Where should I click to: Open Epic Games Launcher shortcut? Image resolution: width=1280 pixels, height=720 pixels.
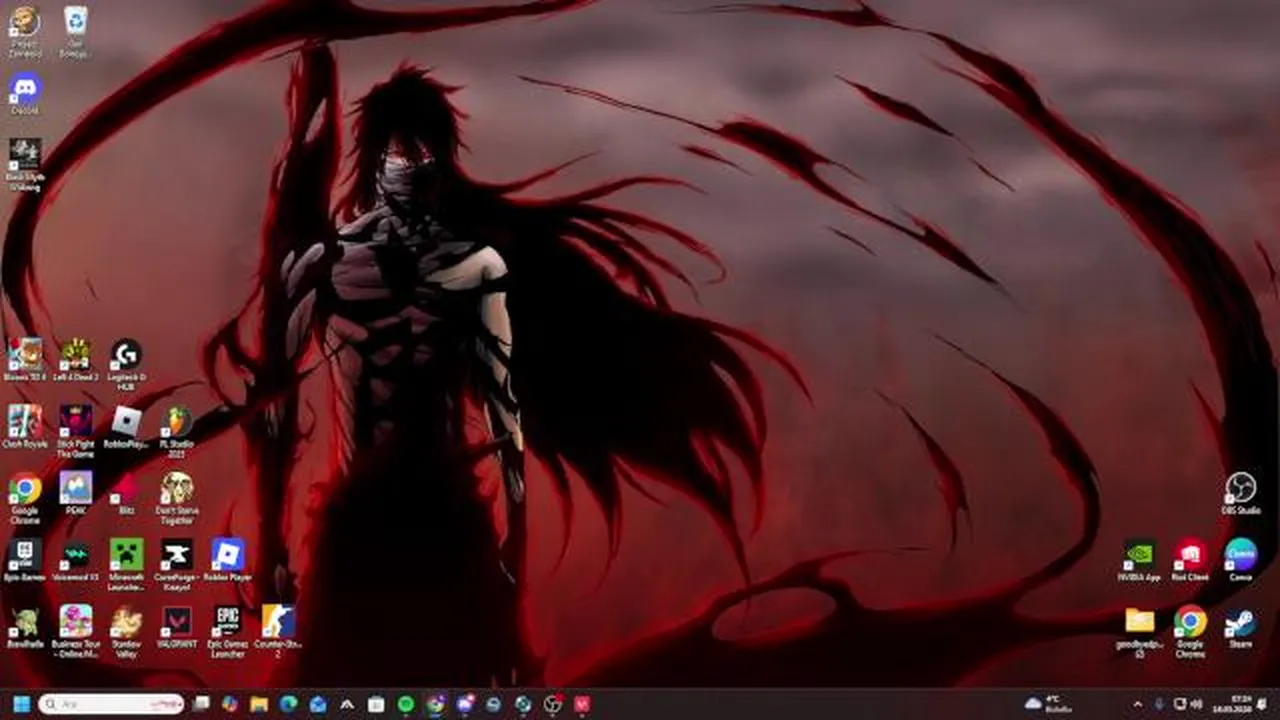(x=227, y=631)
